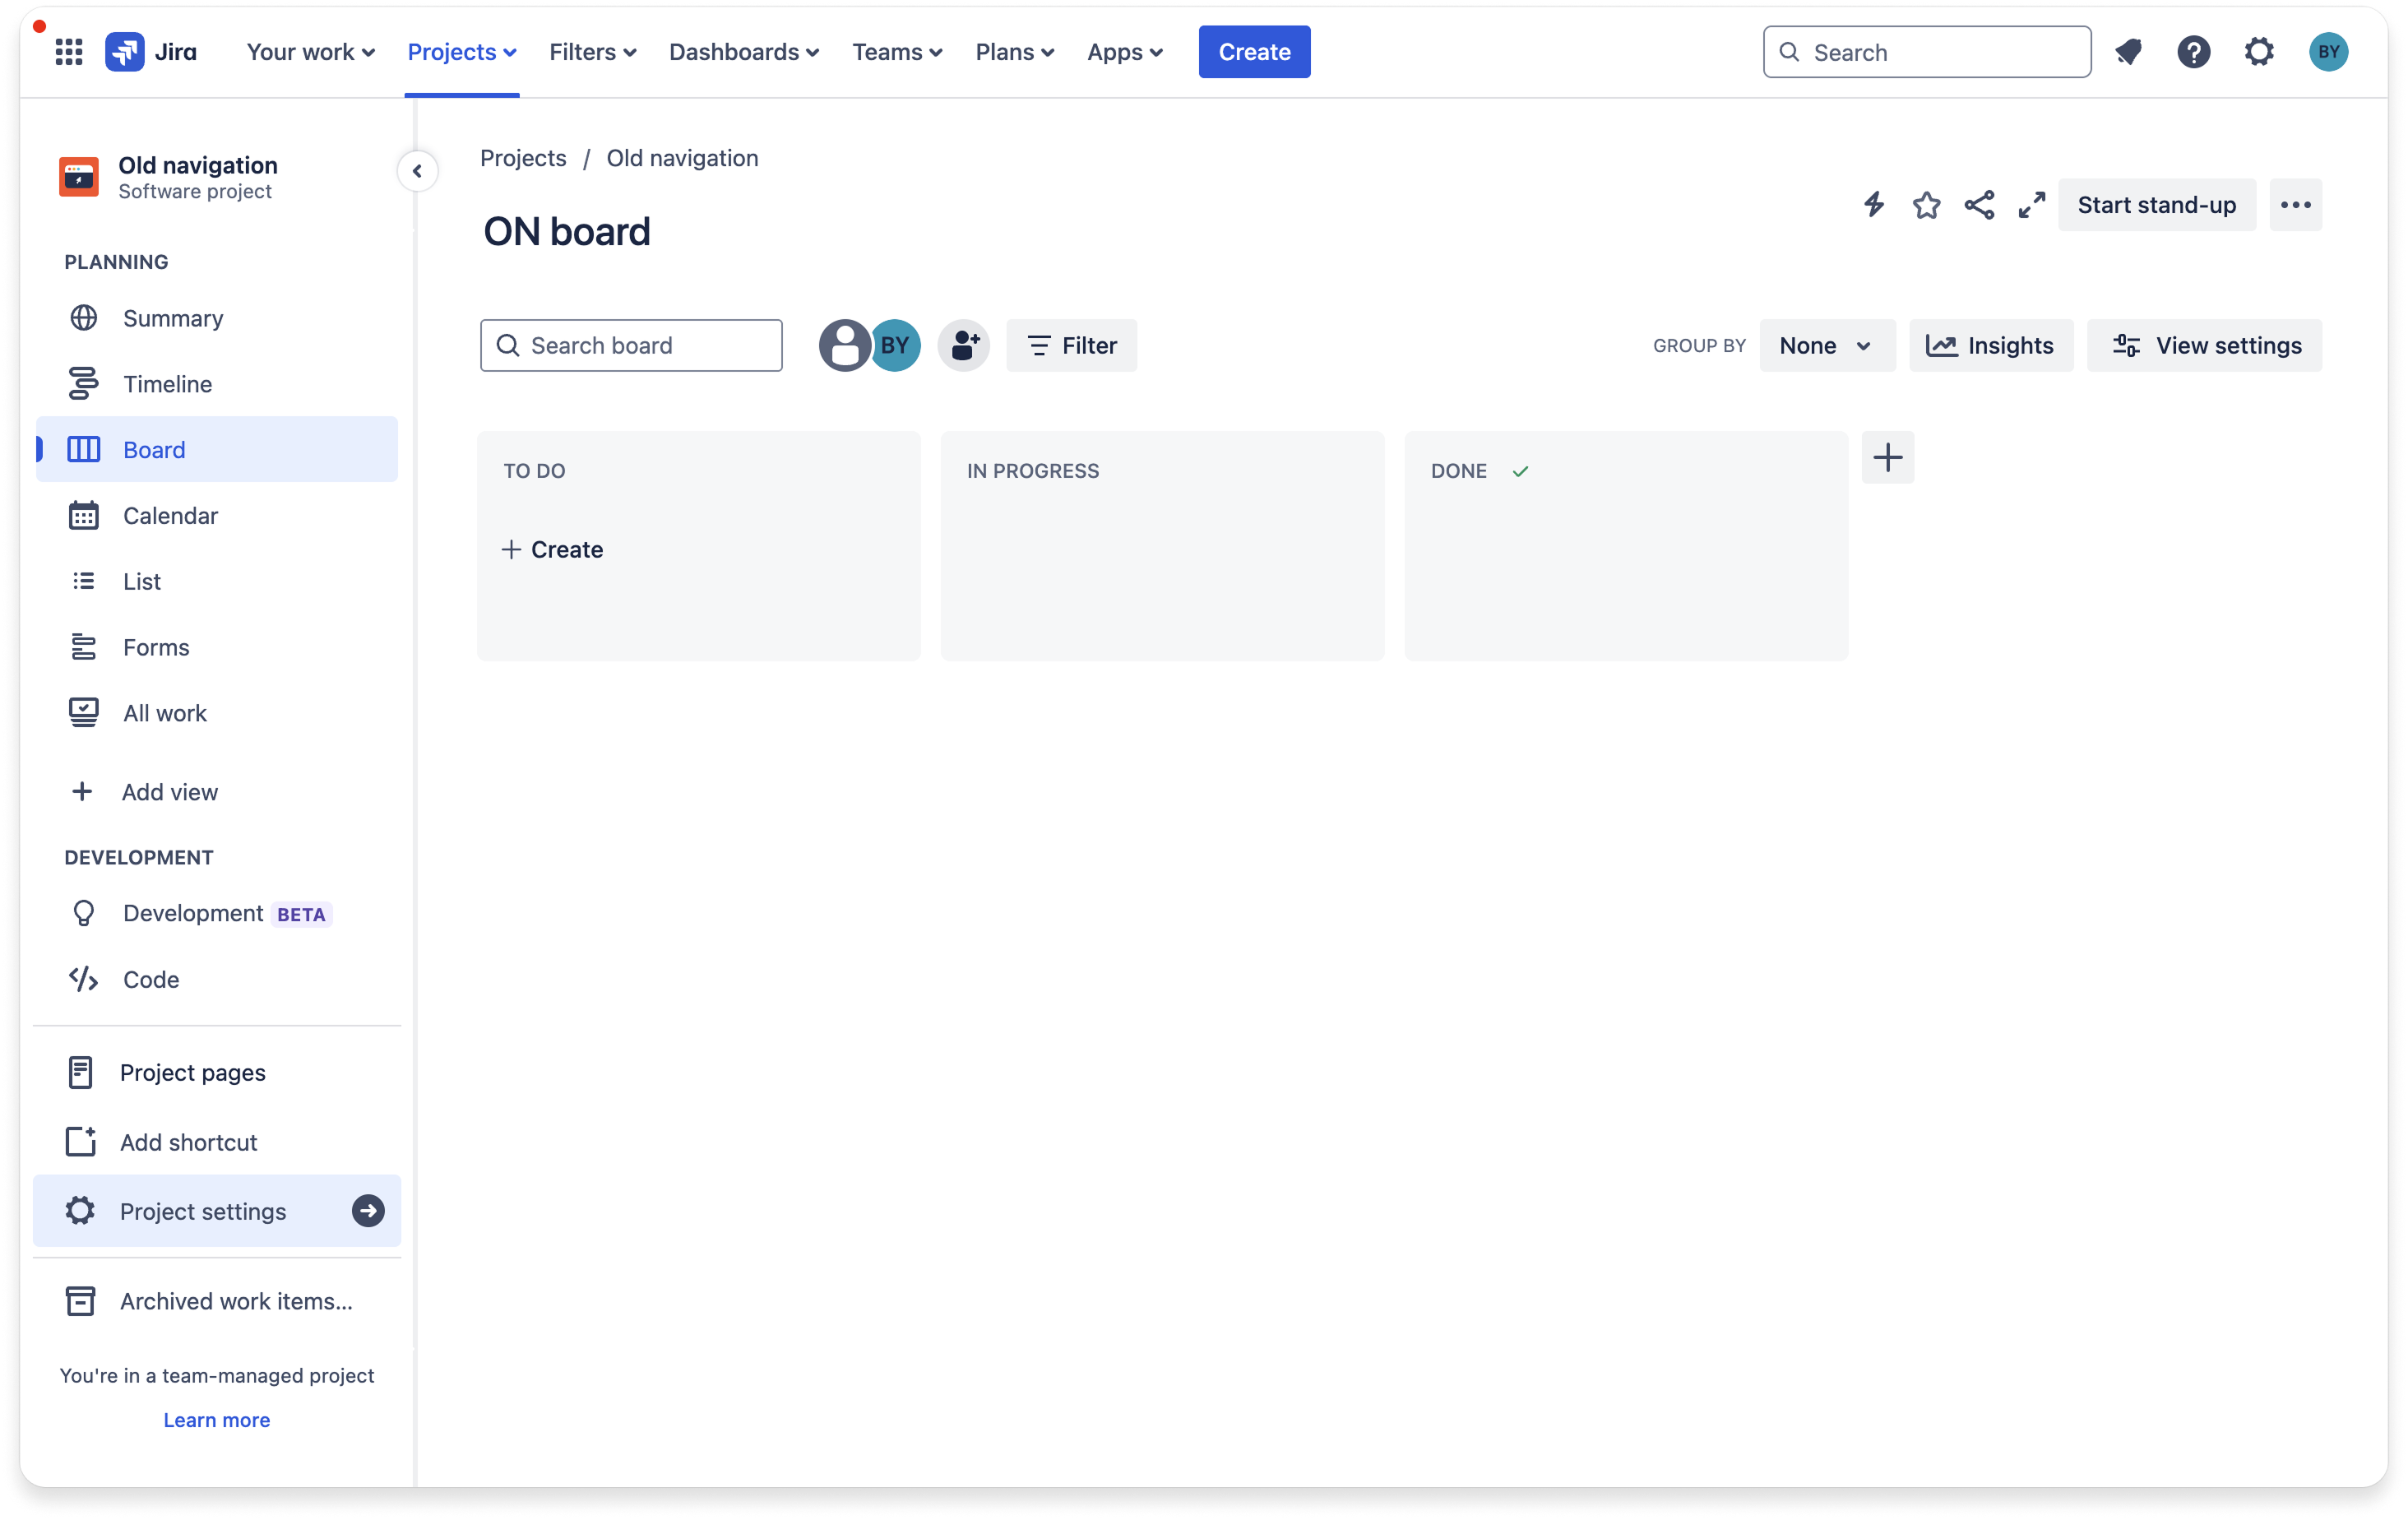The height and width of the screenshot is (1520, 2408).
Task: Open the app switcher grid icon
Action: pos(69,52)
